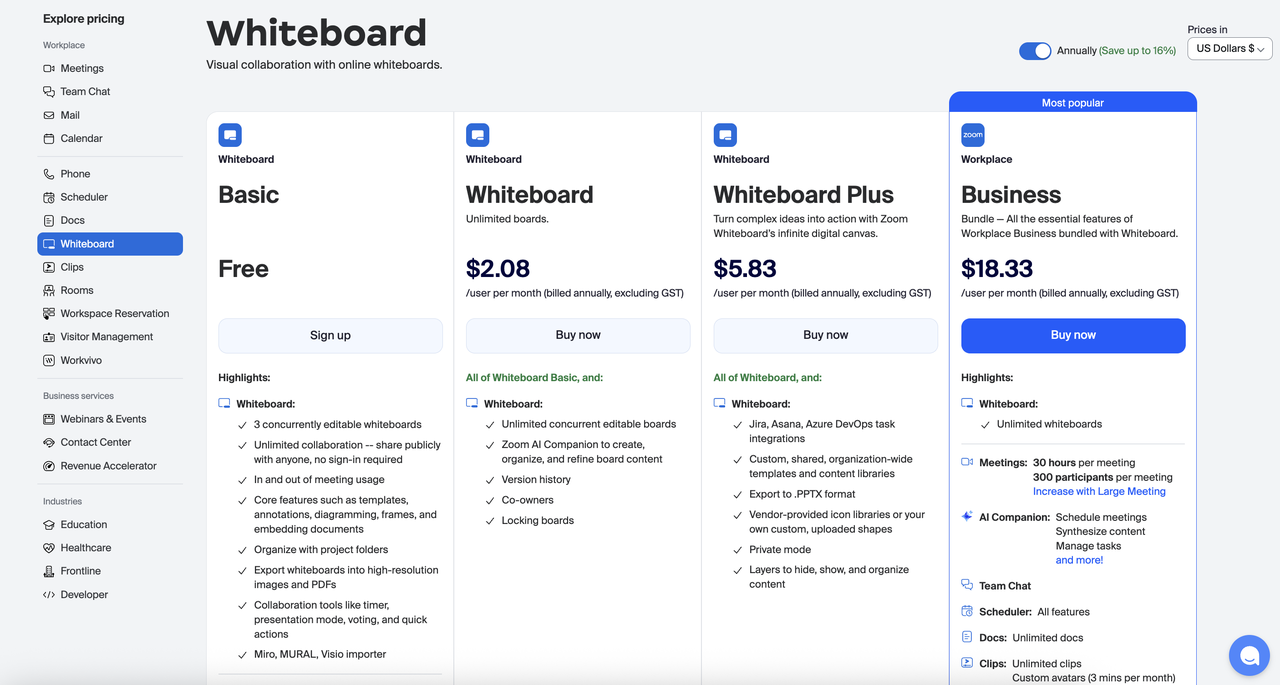Click Buy now for Whiteboard Plus
1280x685 pixels.
click(x=825, y=336)
